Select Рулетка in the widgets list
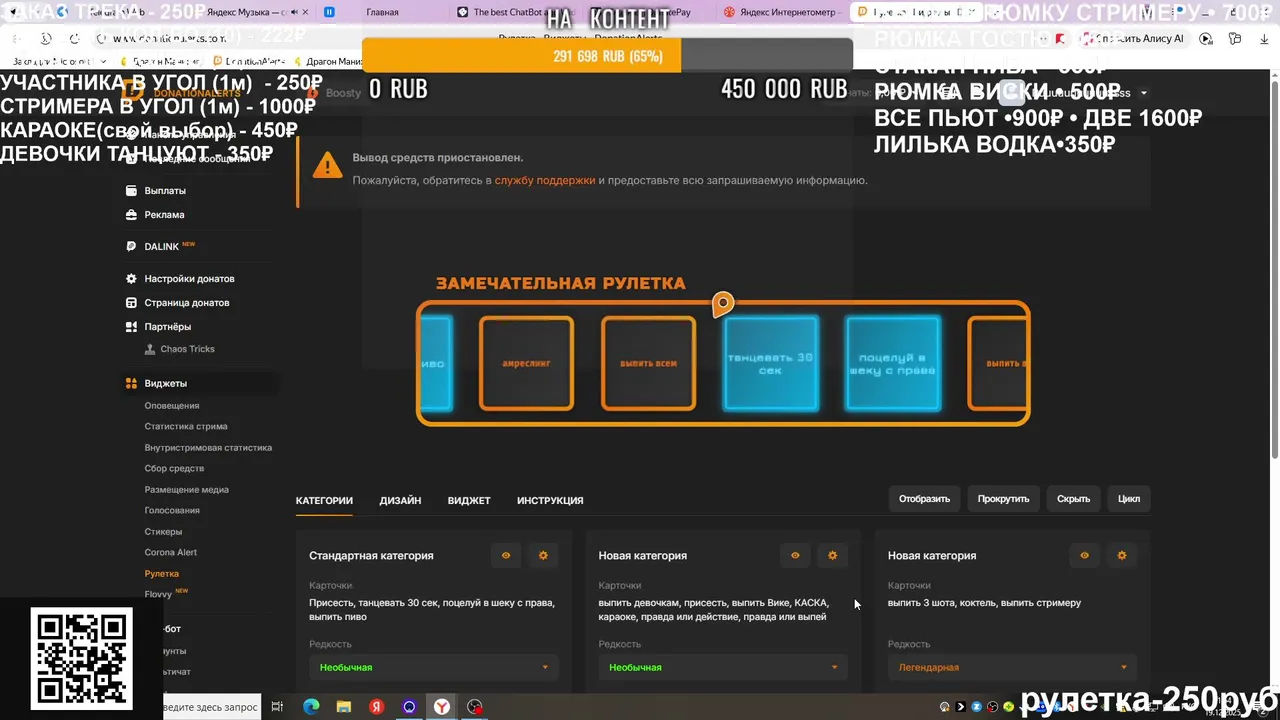 tap(162, 573)
